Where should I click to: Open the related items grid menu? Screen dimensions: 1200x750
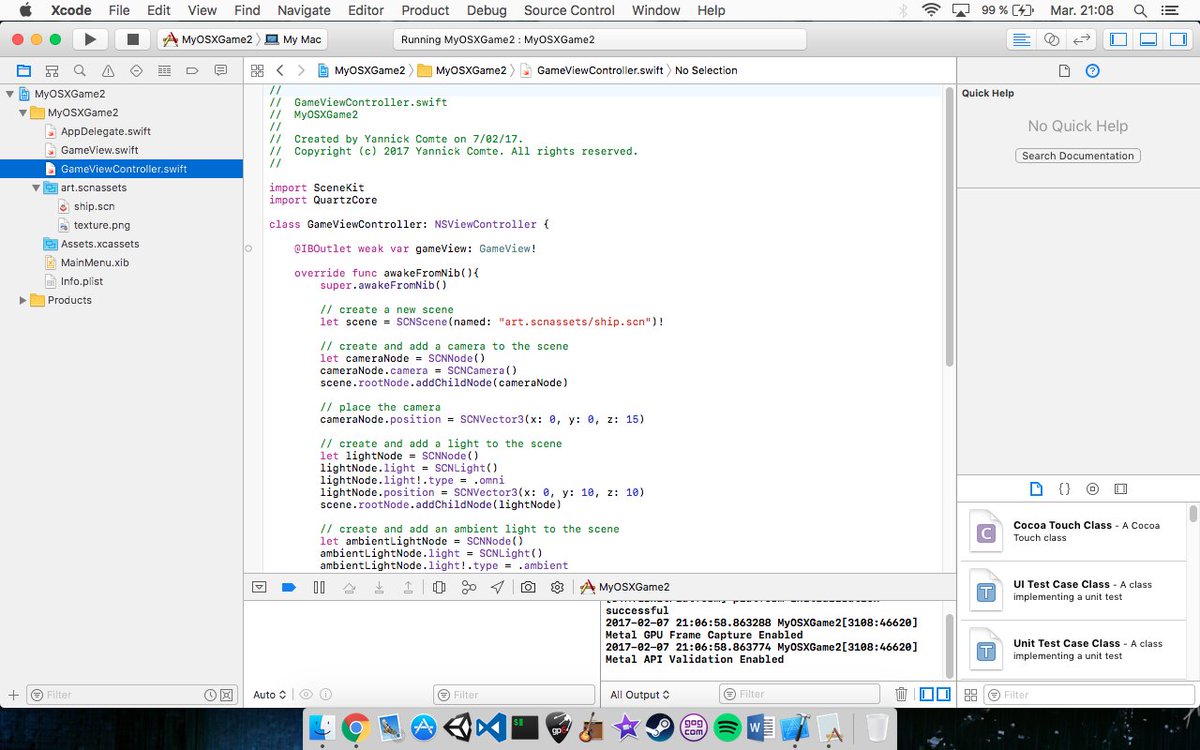(x=257, y=71)
